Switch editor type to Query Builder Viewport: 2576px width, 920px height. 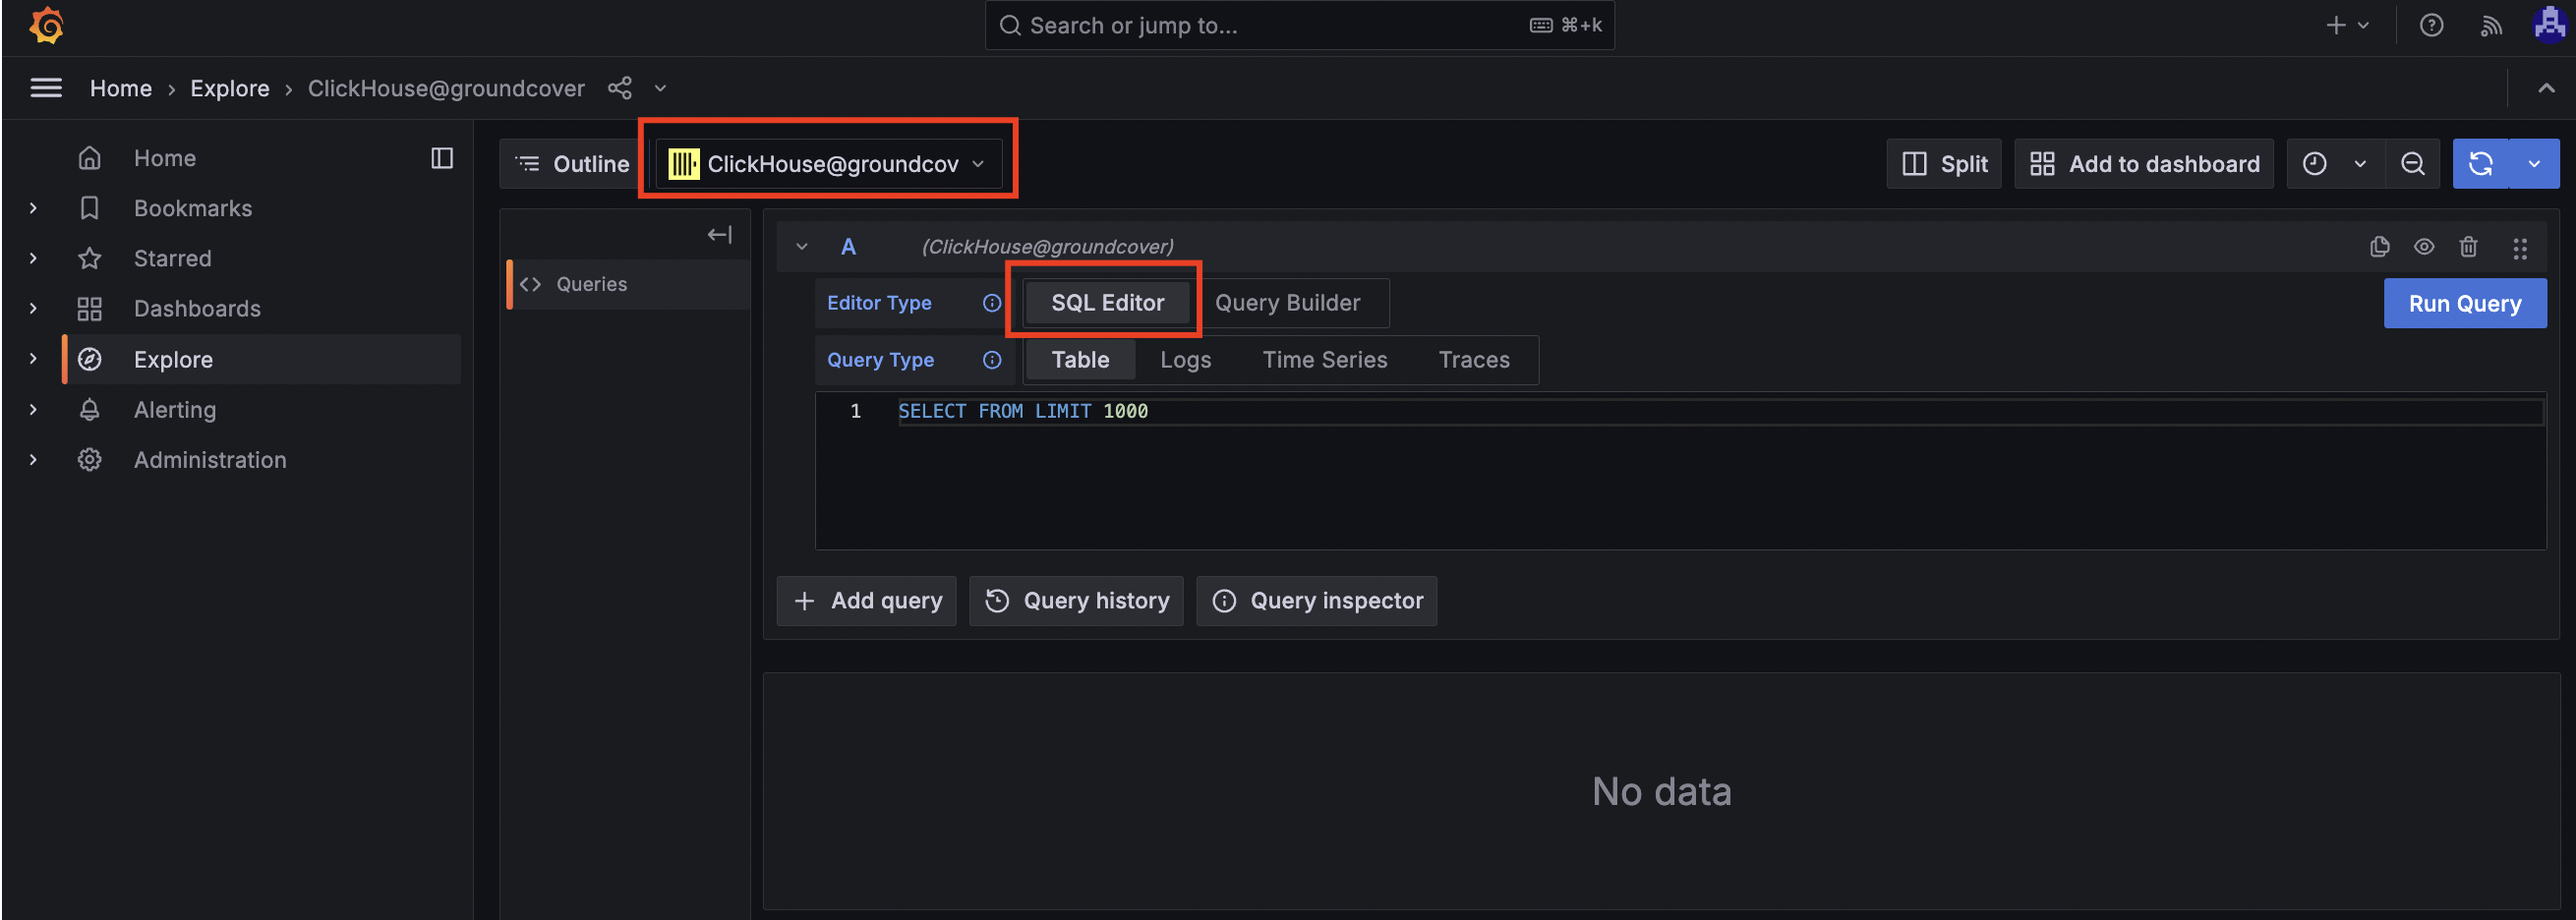pyautogui.click(x=1286, y=303)
